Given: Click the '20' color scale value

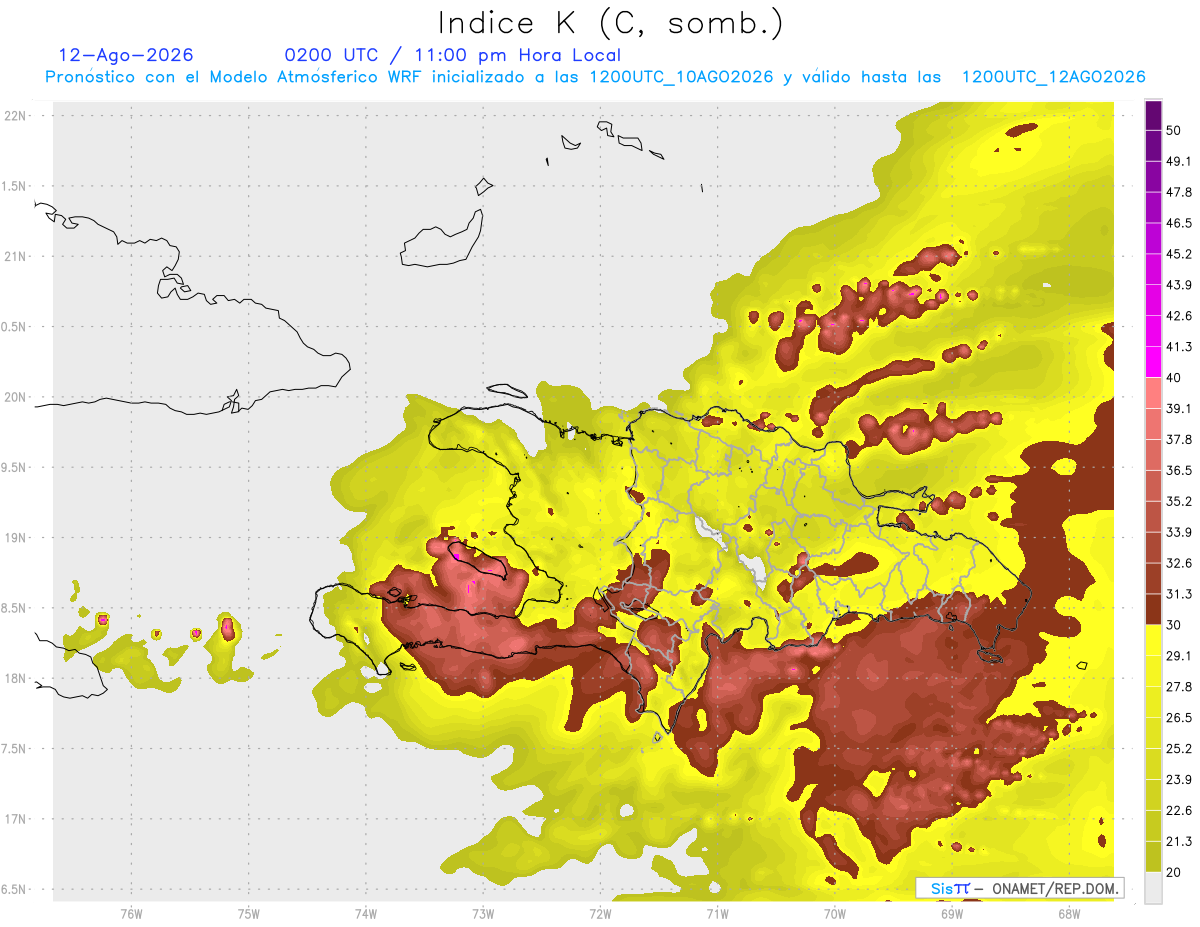Looking at the screenshot, I should tap(1175, 872).
